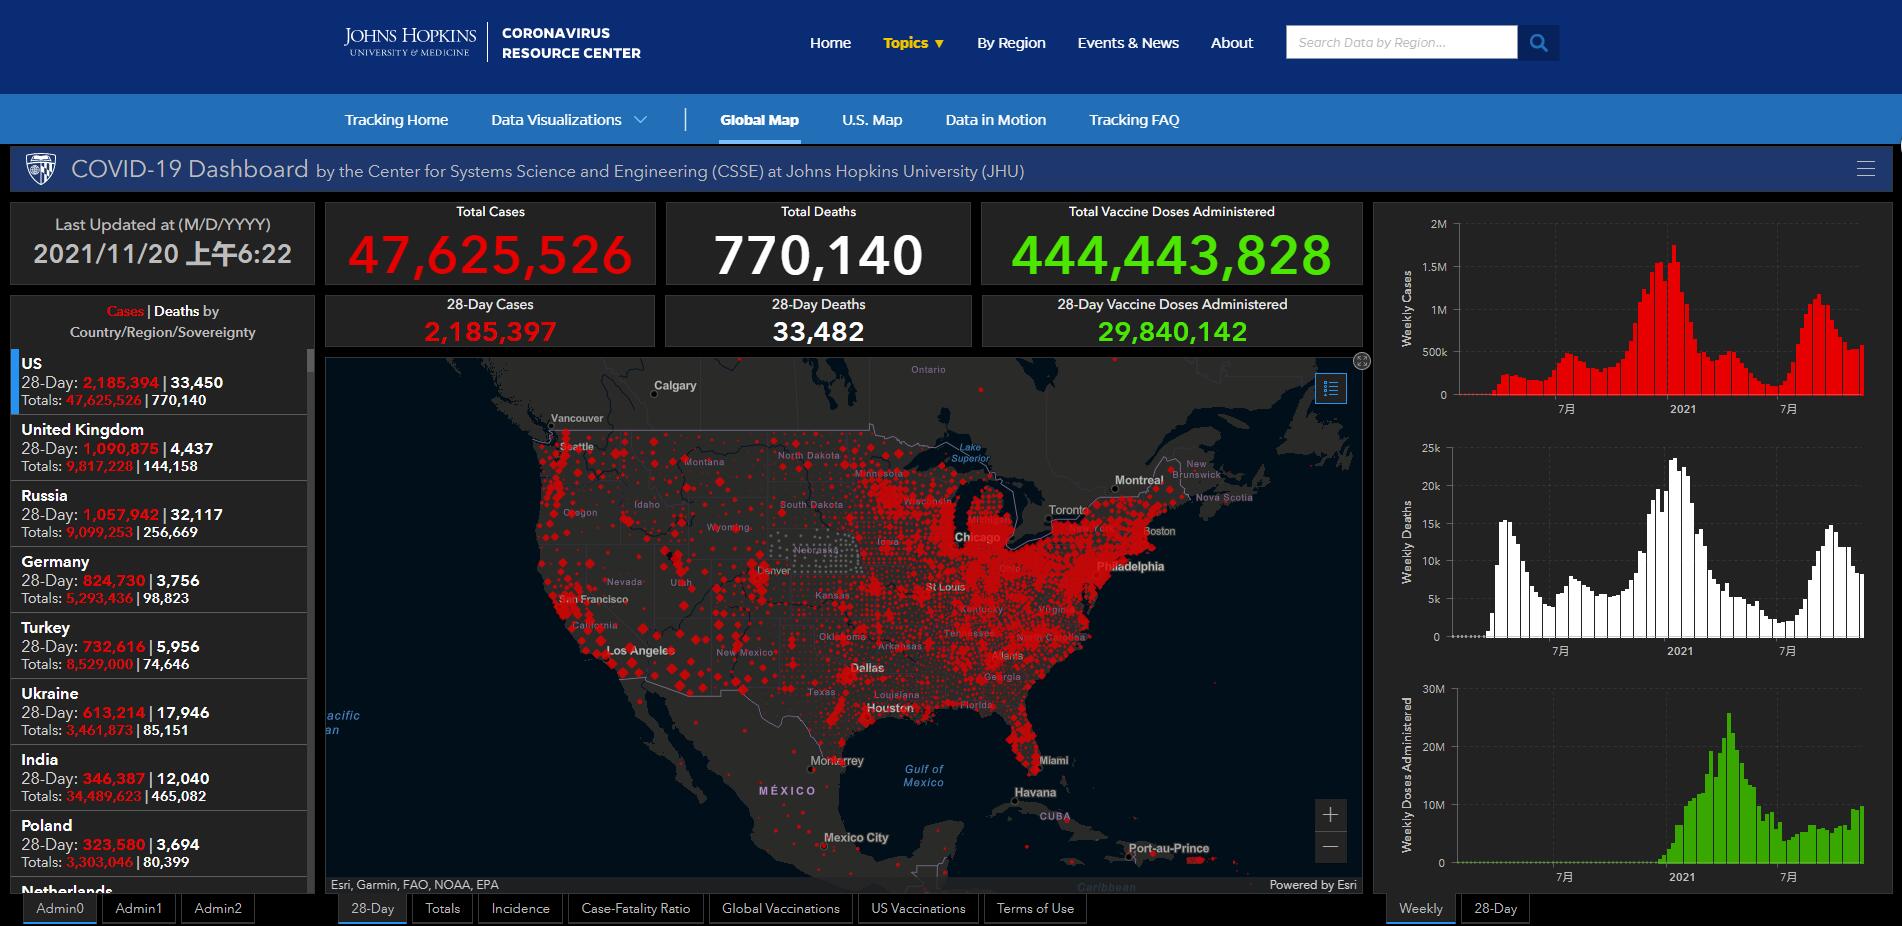Image resolution: width=1902 pixels, height=926 pixels.
Task: Open the Topics dropdown menu
Action: point(914,43)
